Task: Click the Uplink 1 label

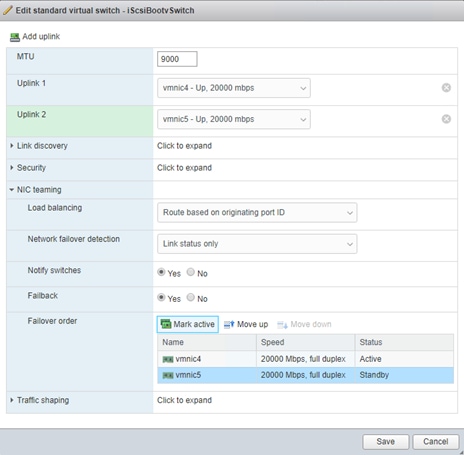Action: [x=31, y=83]
